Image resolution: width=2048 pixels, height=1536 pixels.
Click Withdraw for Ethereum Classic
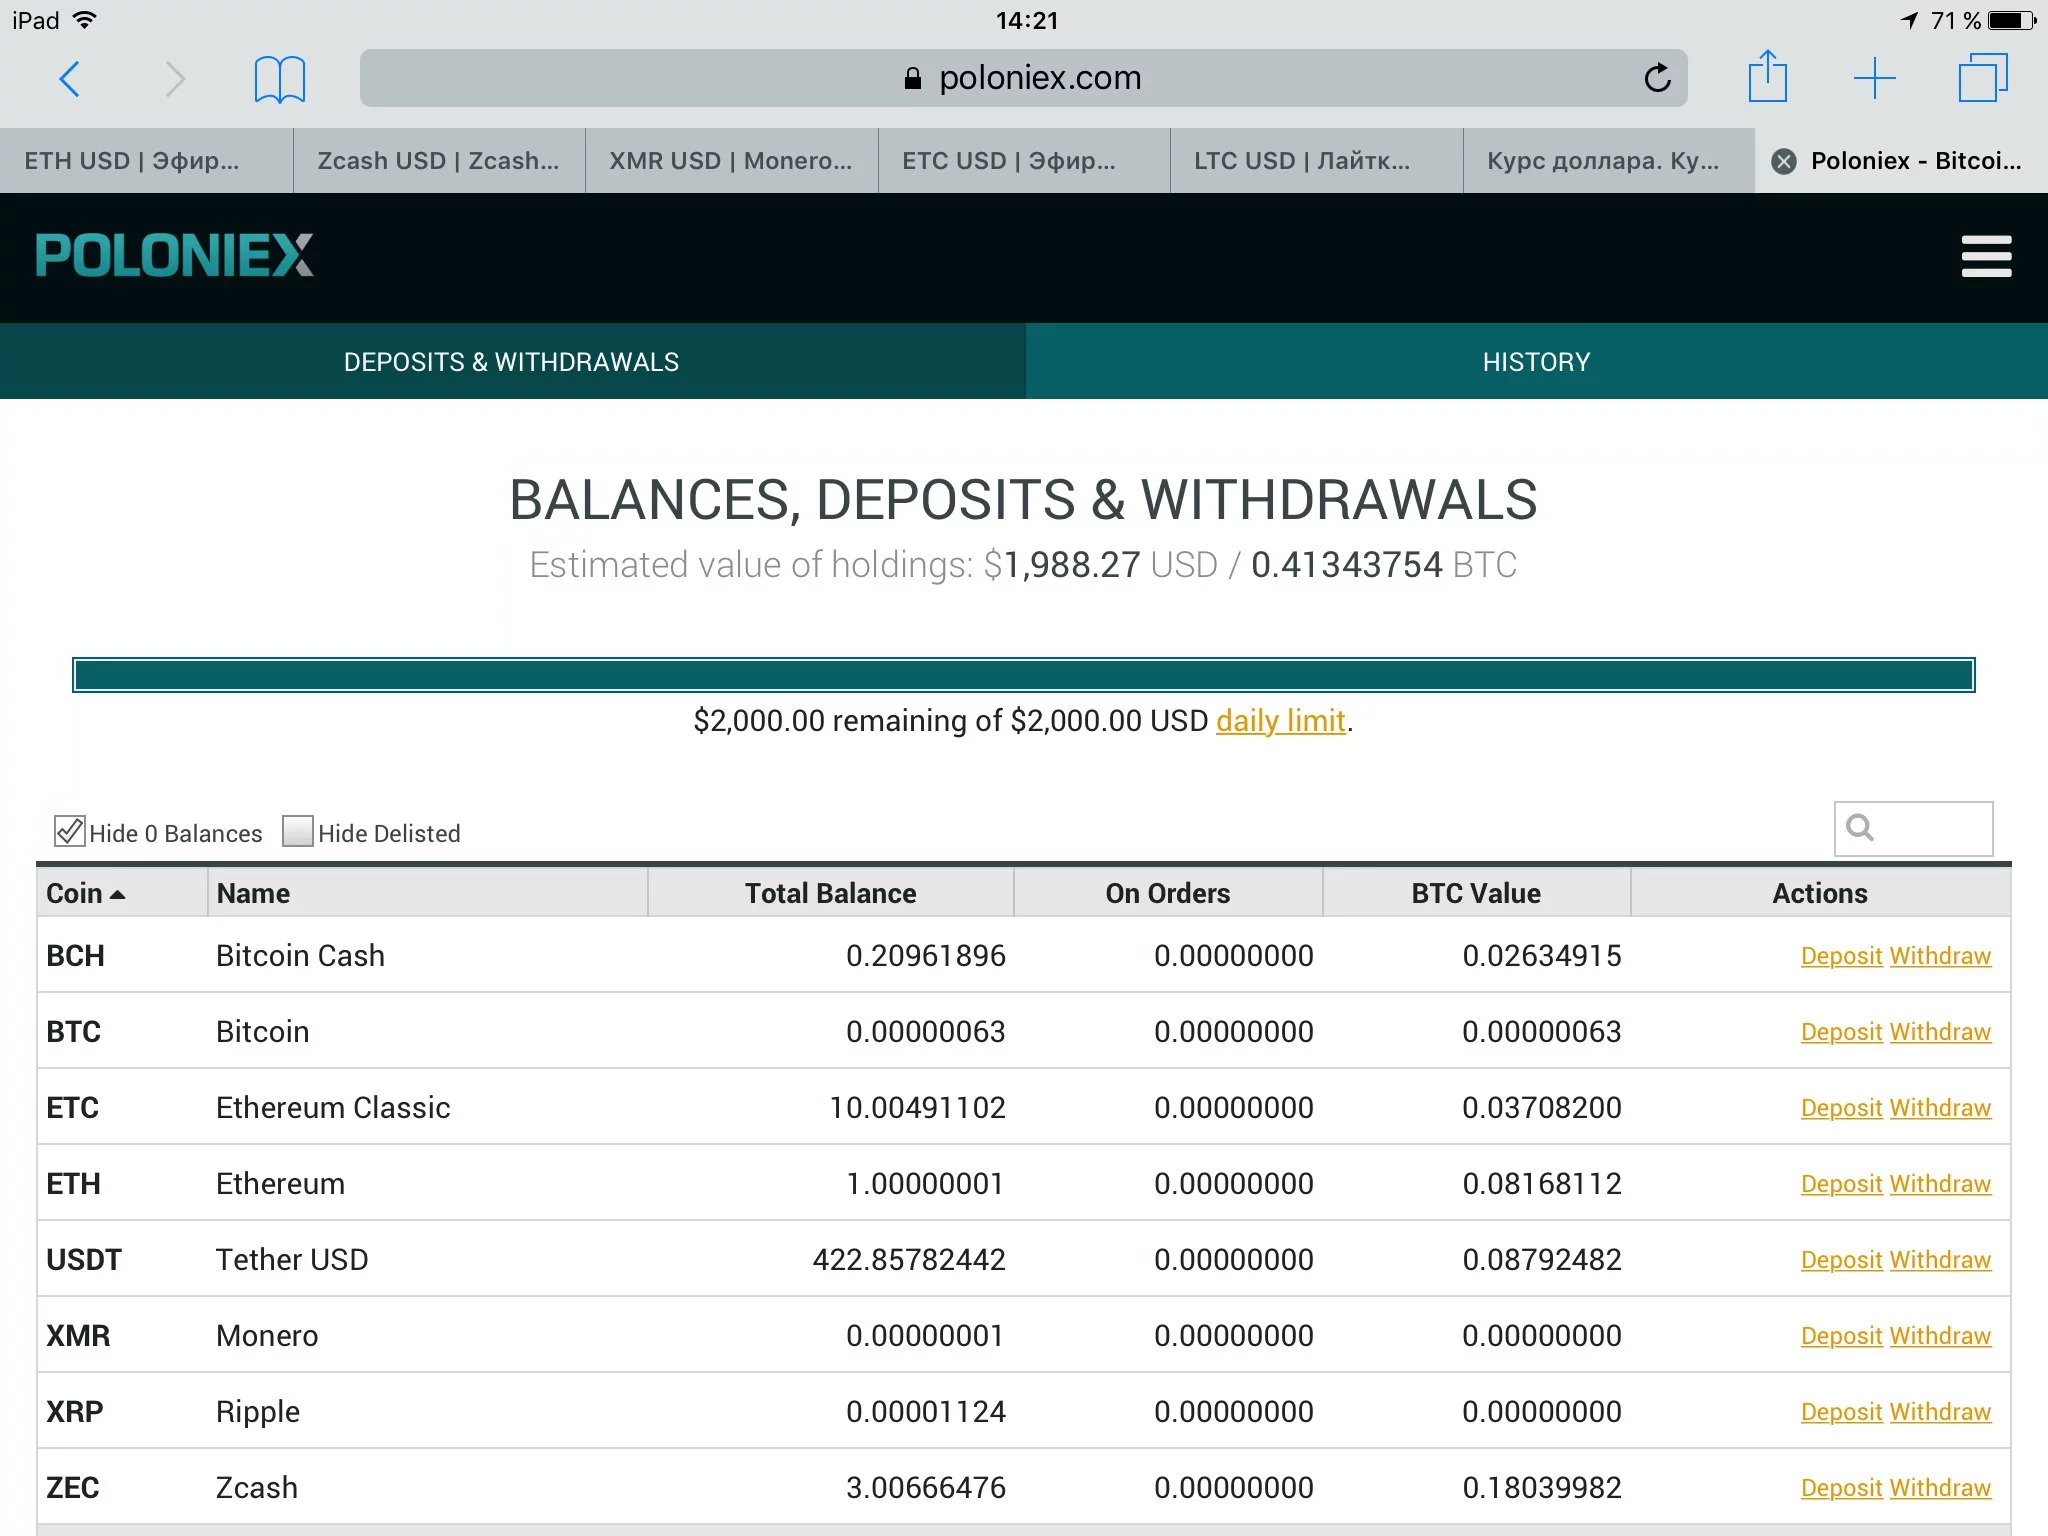click(1940, 1108)
